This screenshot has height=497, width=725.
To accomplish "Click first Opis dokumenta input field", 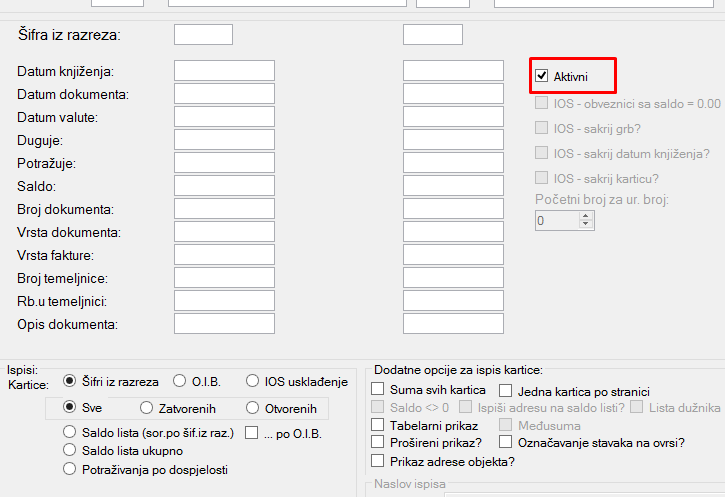I will (224, 324).
